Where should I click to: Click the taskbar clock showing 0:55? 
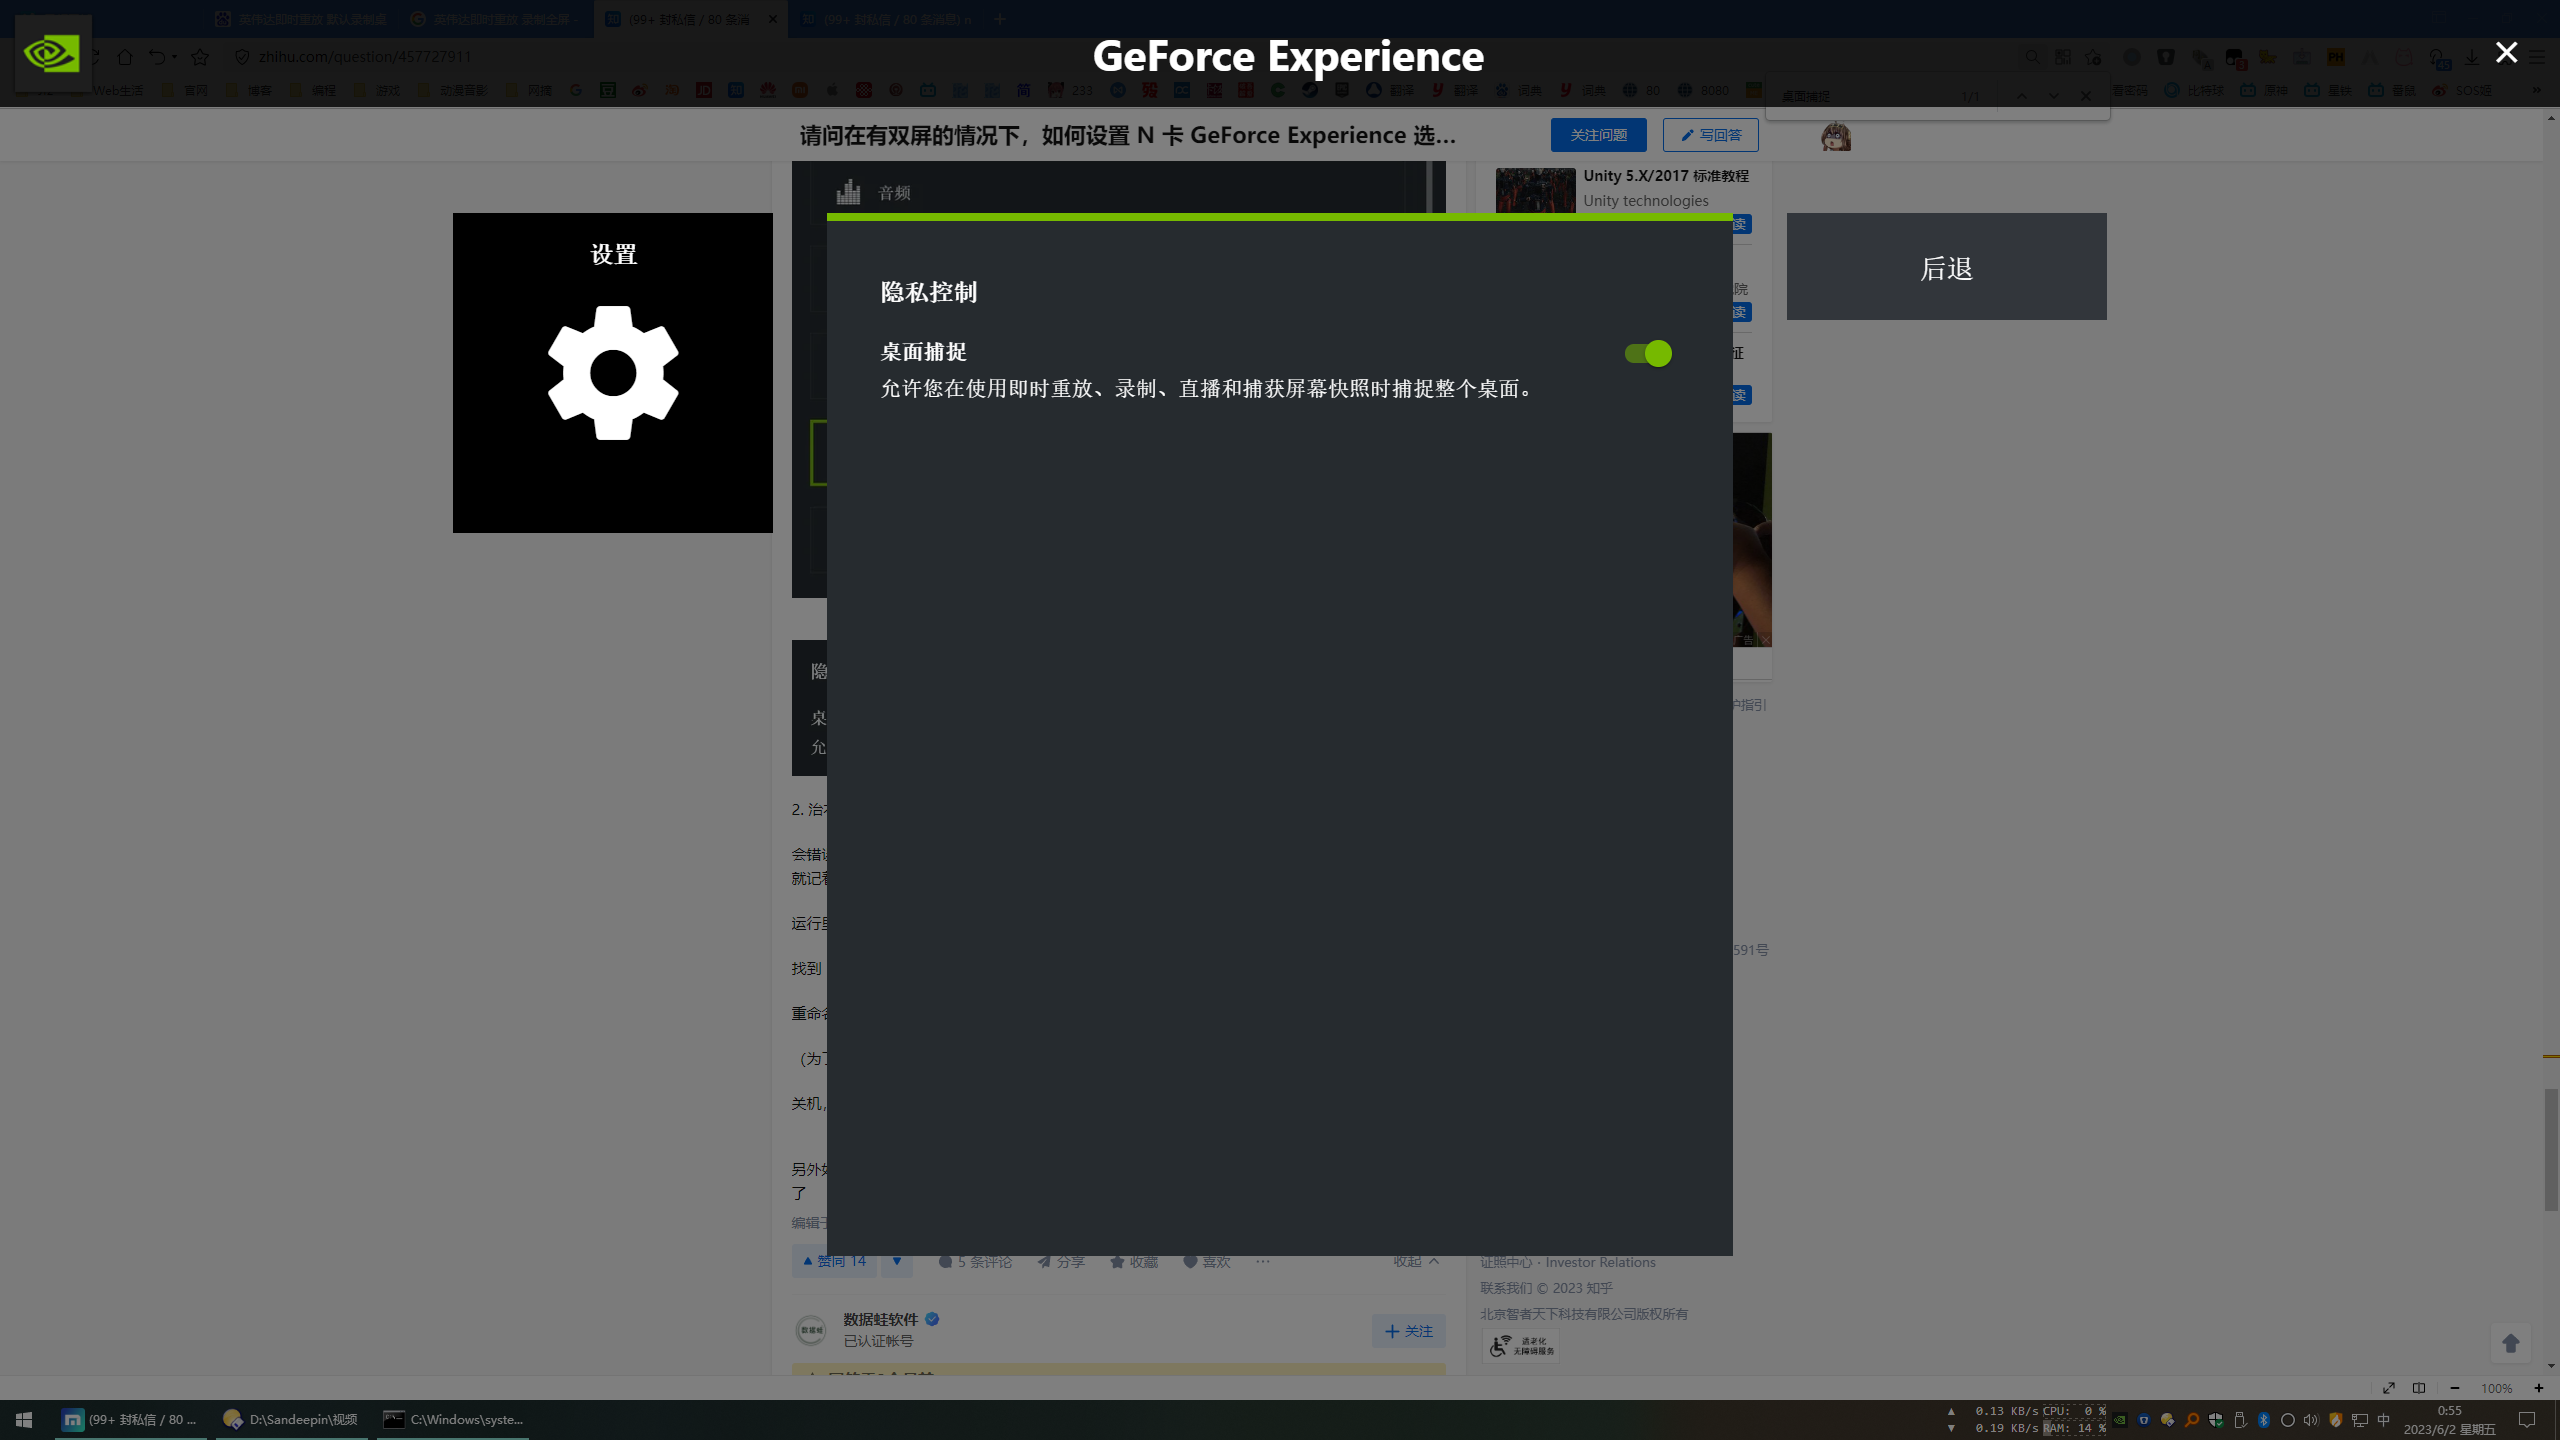[x=2449, y=1420]
